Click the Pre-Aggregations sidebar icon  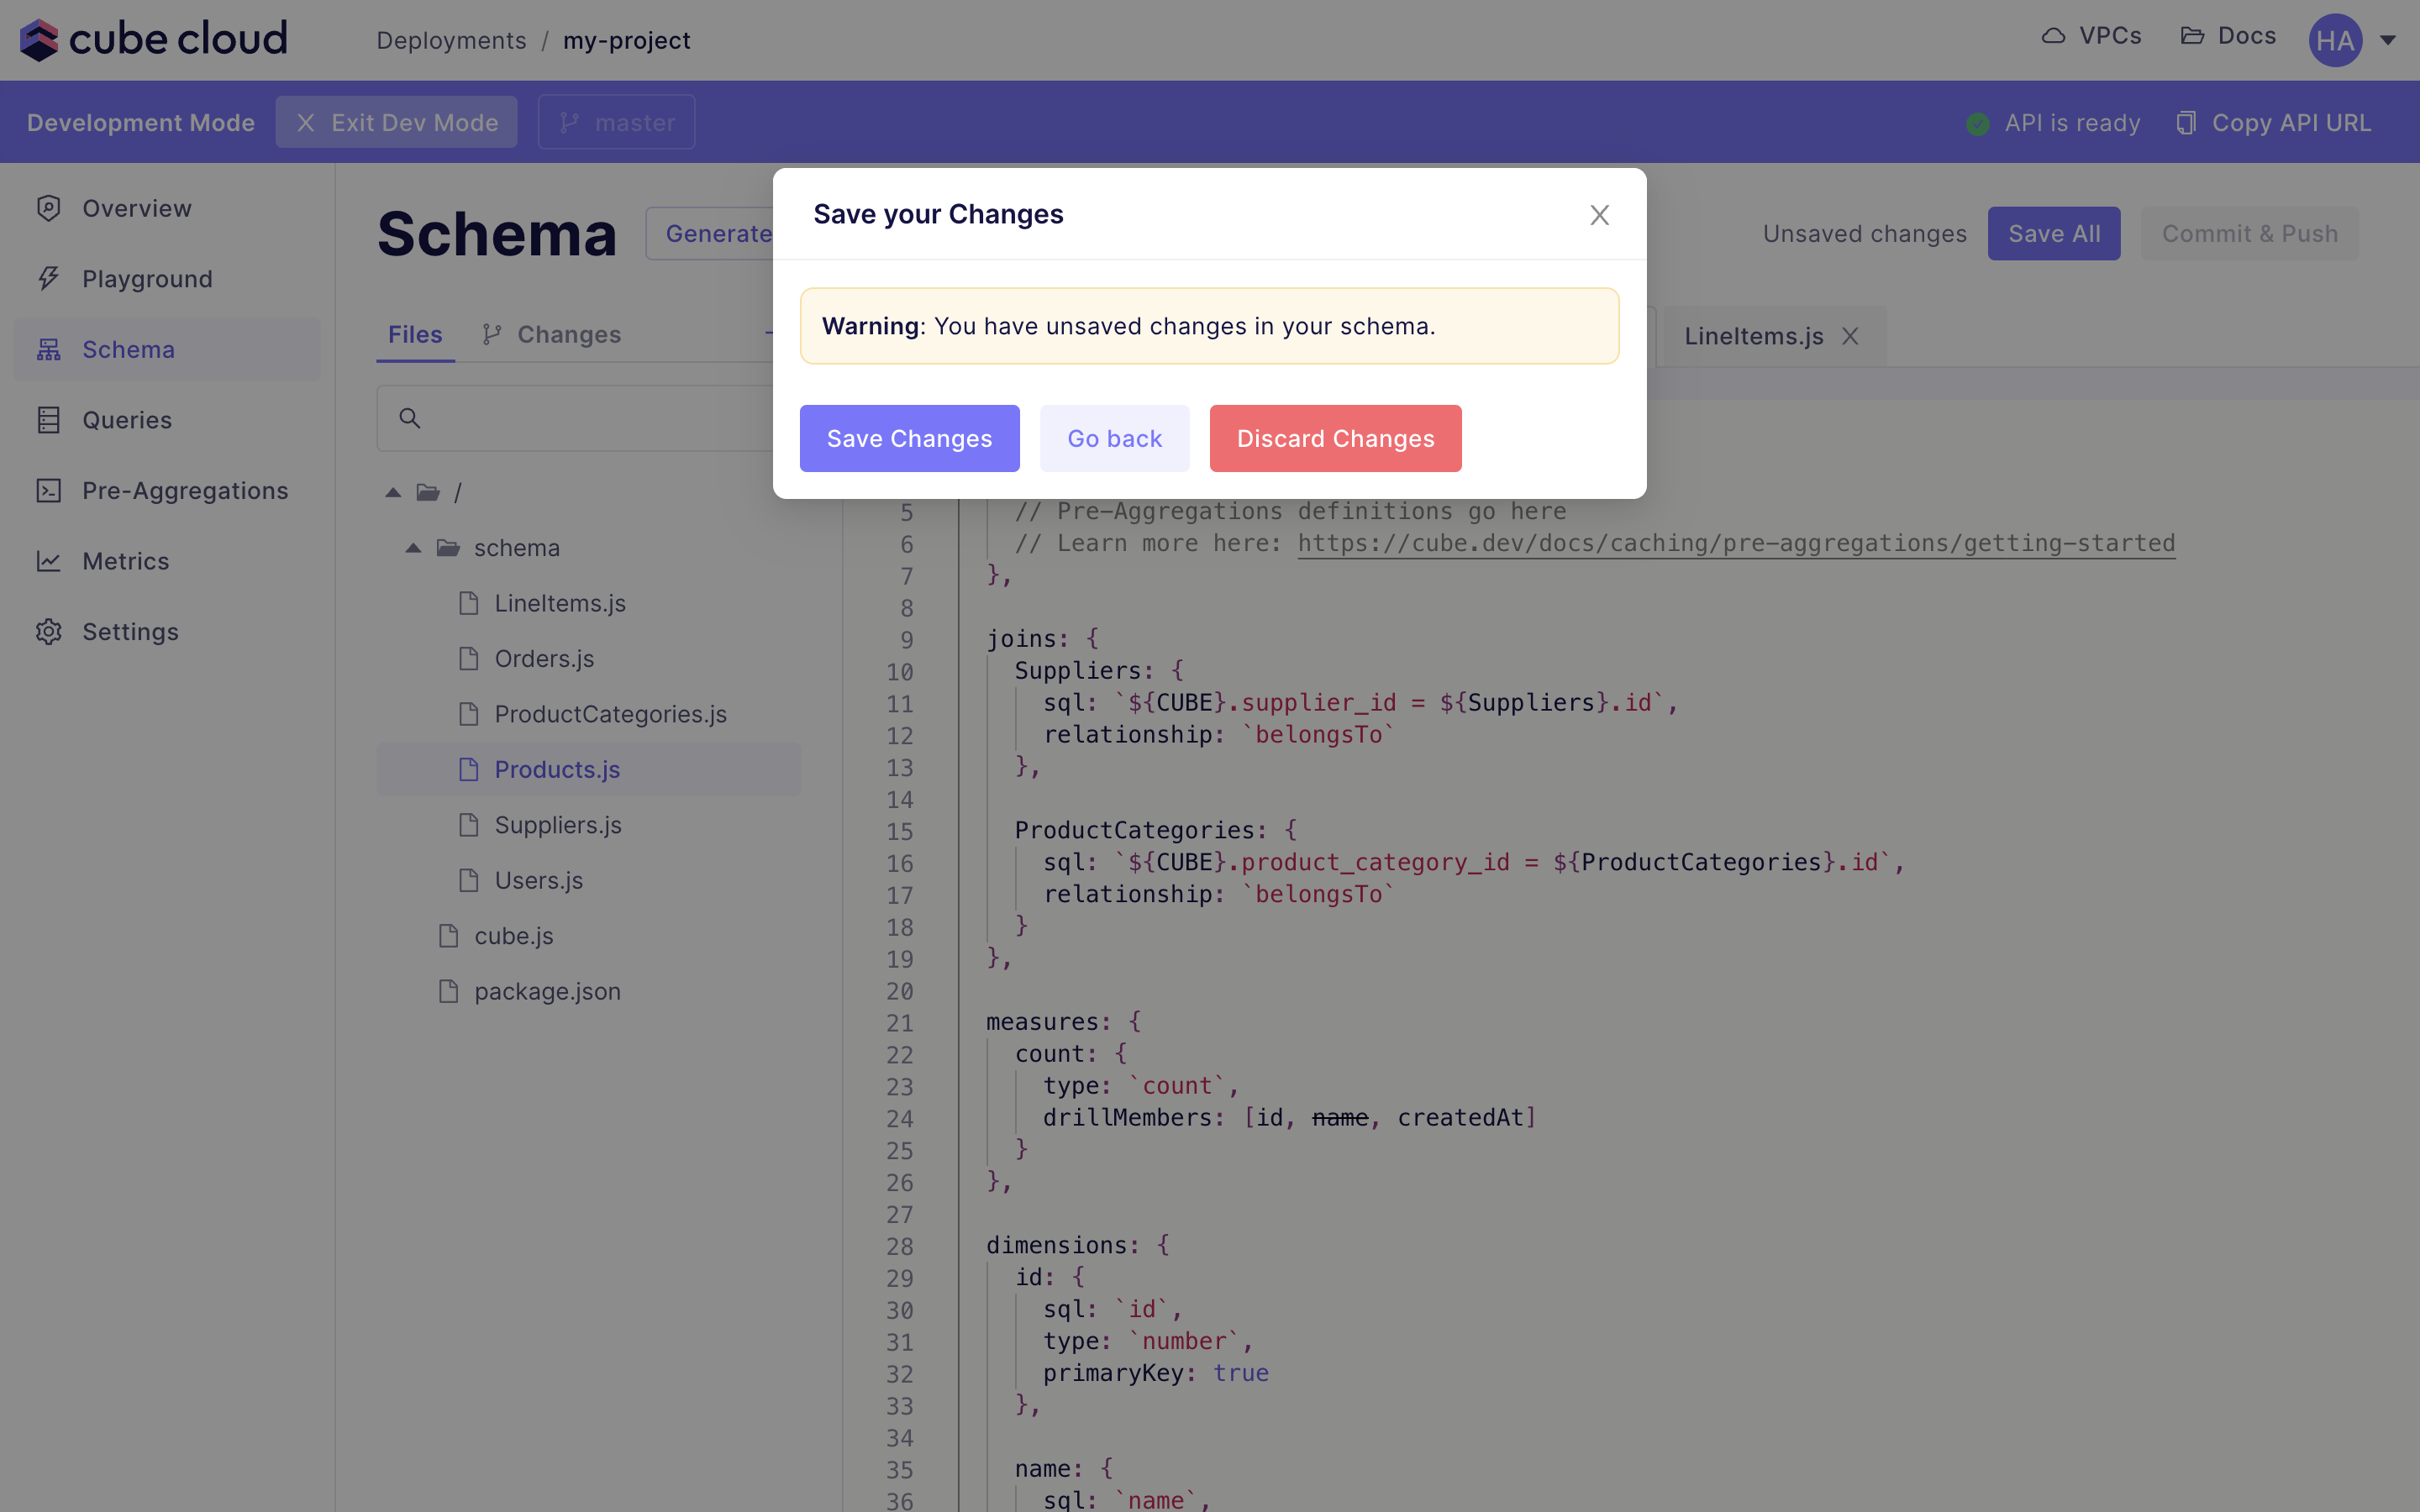49,490
